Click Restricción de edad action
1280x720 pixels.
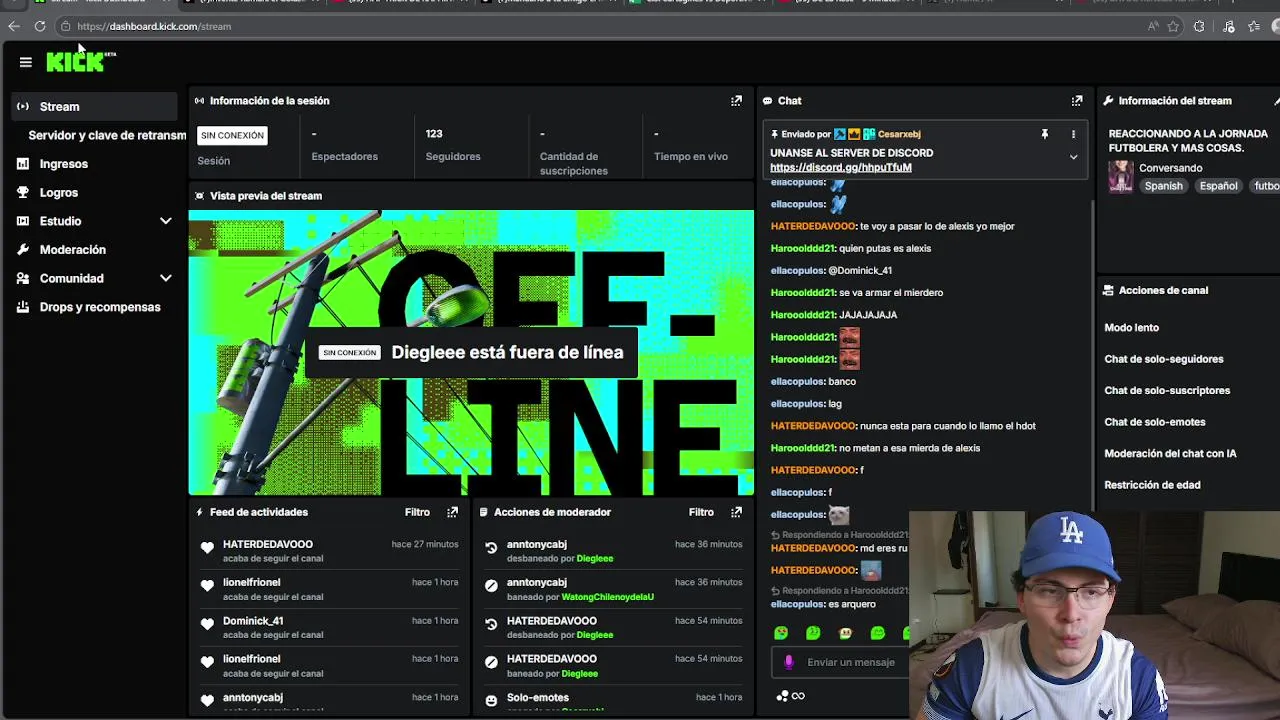[1152, 485]
